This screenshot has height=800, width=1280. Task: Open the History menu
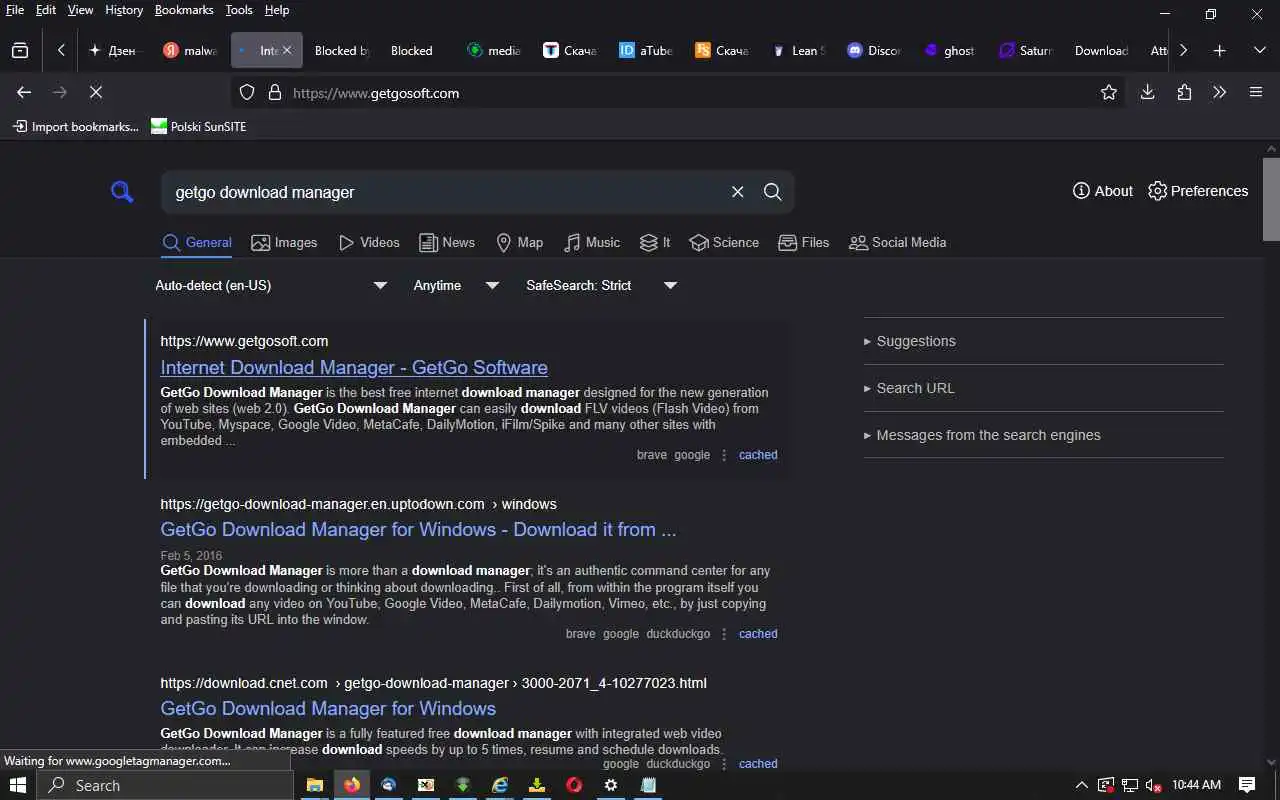tap(124, 10)
